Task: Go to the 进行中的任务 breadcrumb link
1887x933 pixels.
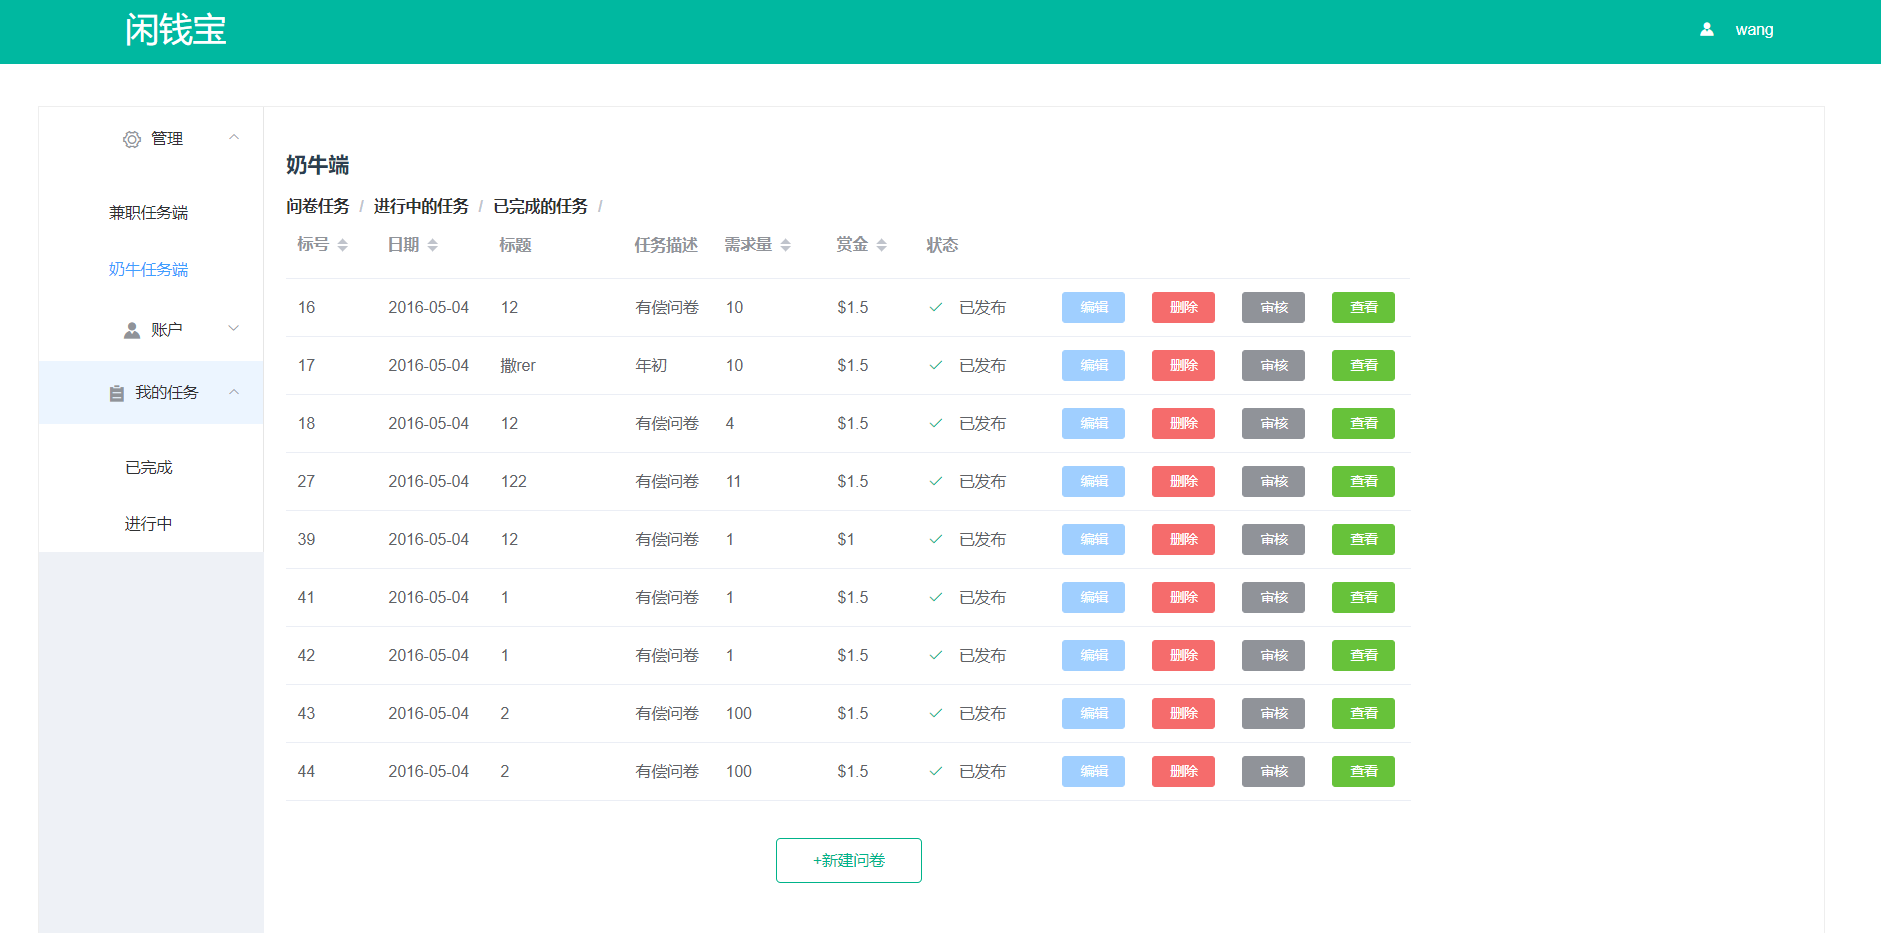Action: (x=421, y=206)
